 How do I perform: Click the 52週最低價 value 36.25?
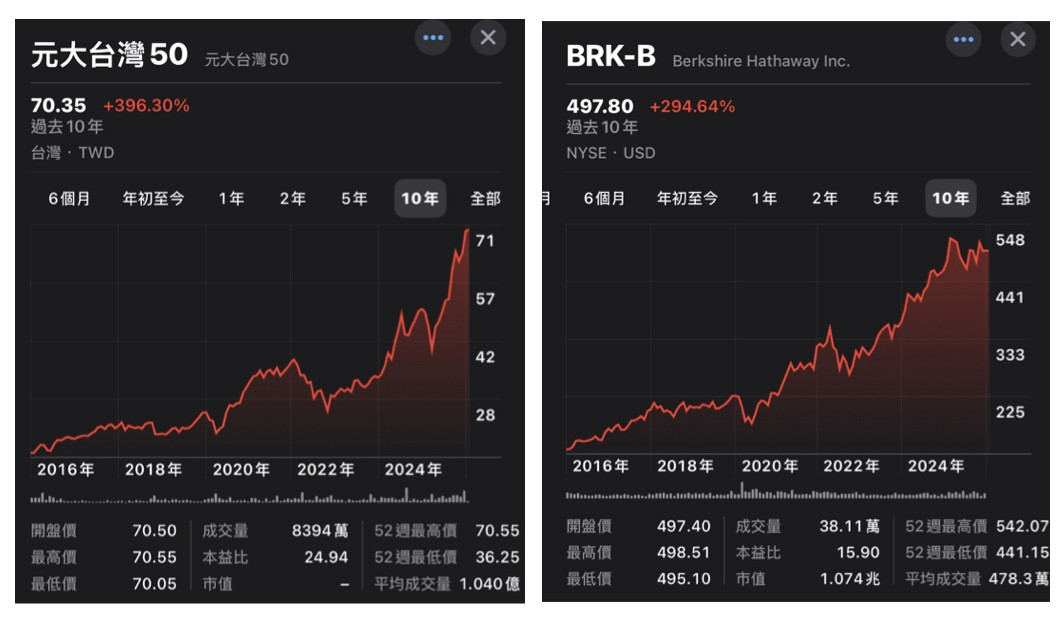click(x=497, y=557)
